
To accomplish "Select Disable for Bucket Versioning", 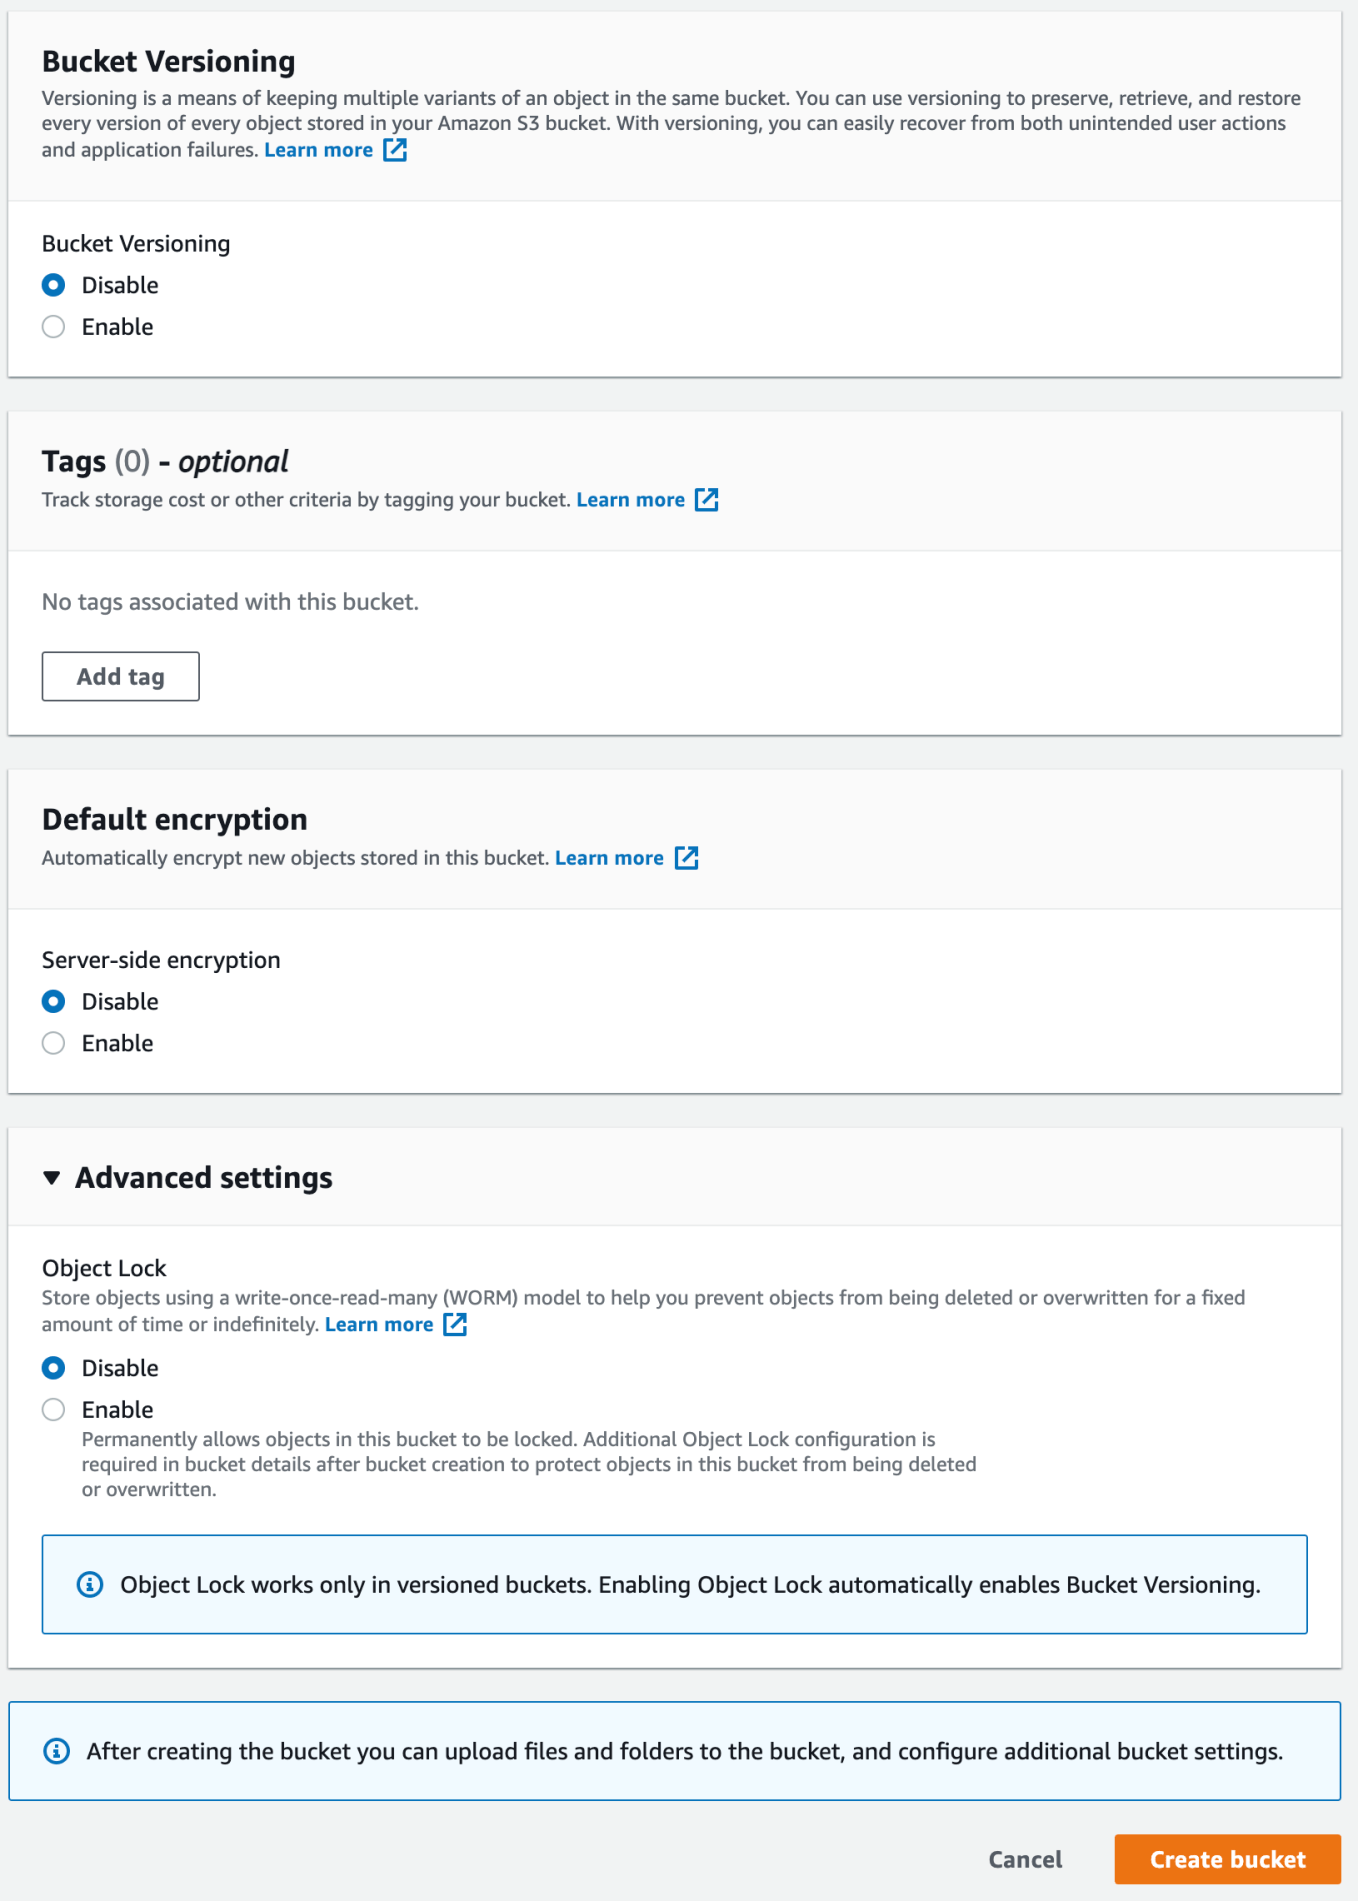I will tap(54, 284).
